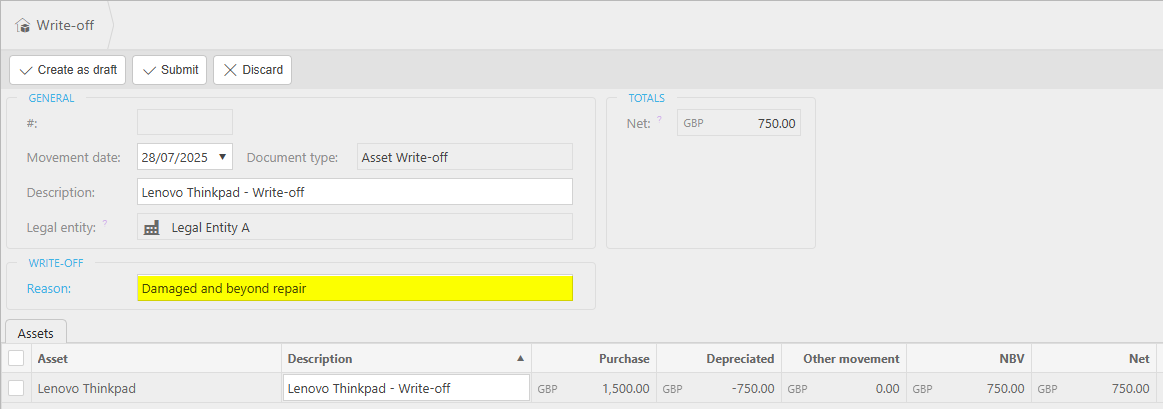Click the X icon on Discard
Image resolution: width=1163 pixels, height=409 pixels.
[x=230, y=70]
